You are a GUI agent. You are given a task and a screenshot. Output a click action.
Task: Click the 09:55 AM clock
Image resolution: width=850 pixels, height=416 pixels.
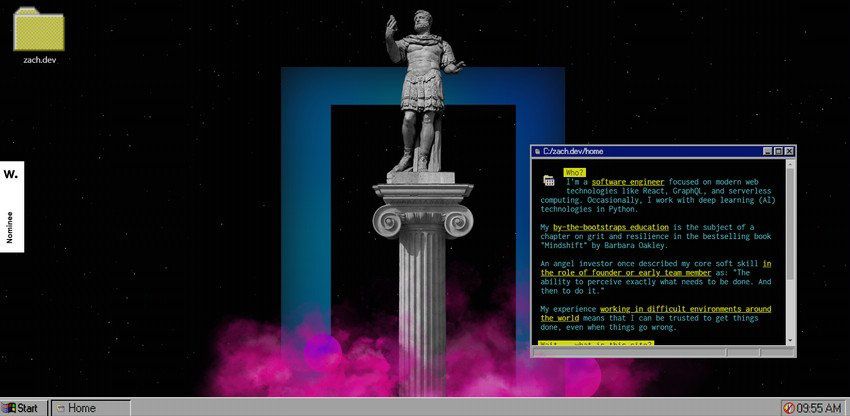click(820, 408)
